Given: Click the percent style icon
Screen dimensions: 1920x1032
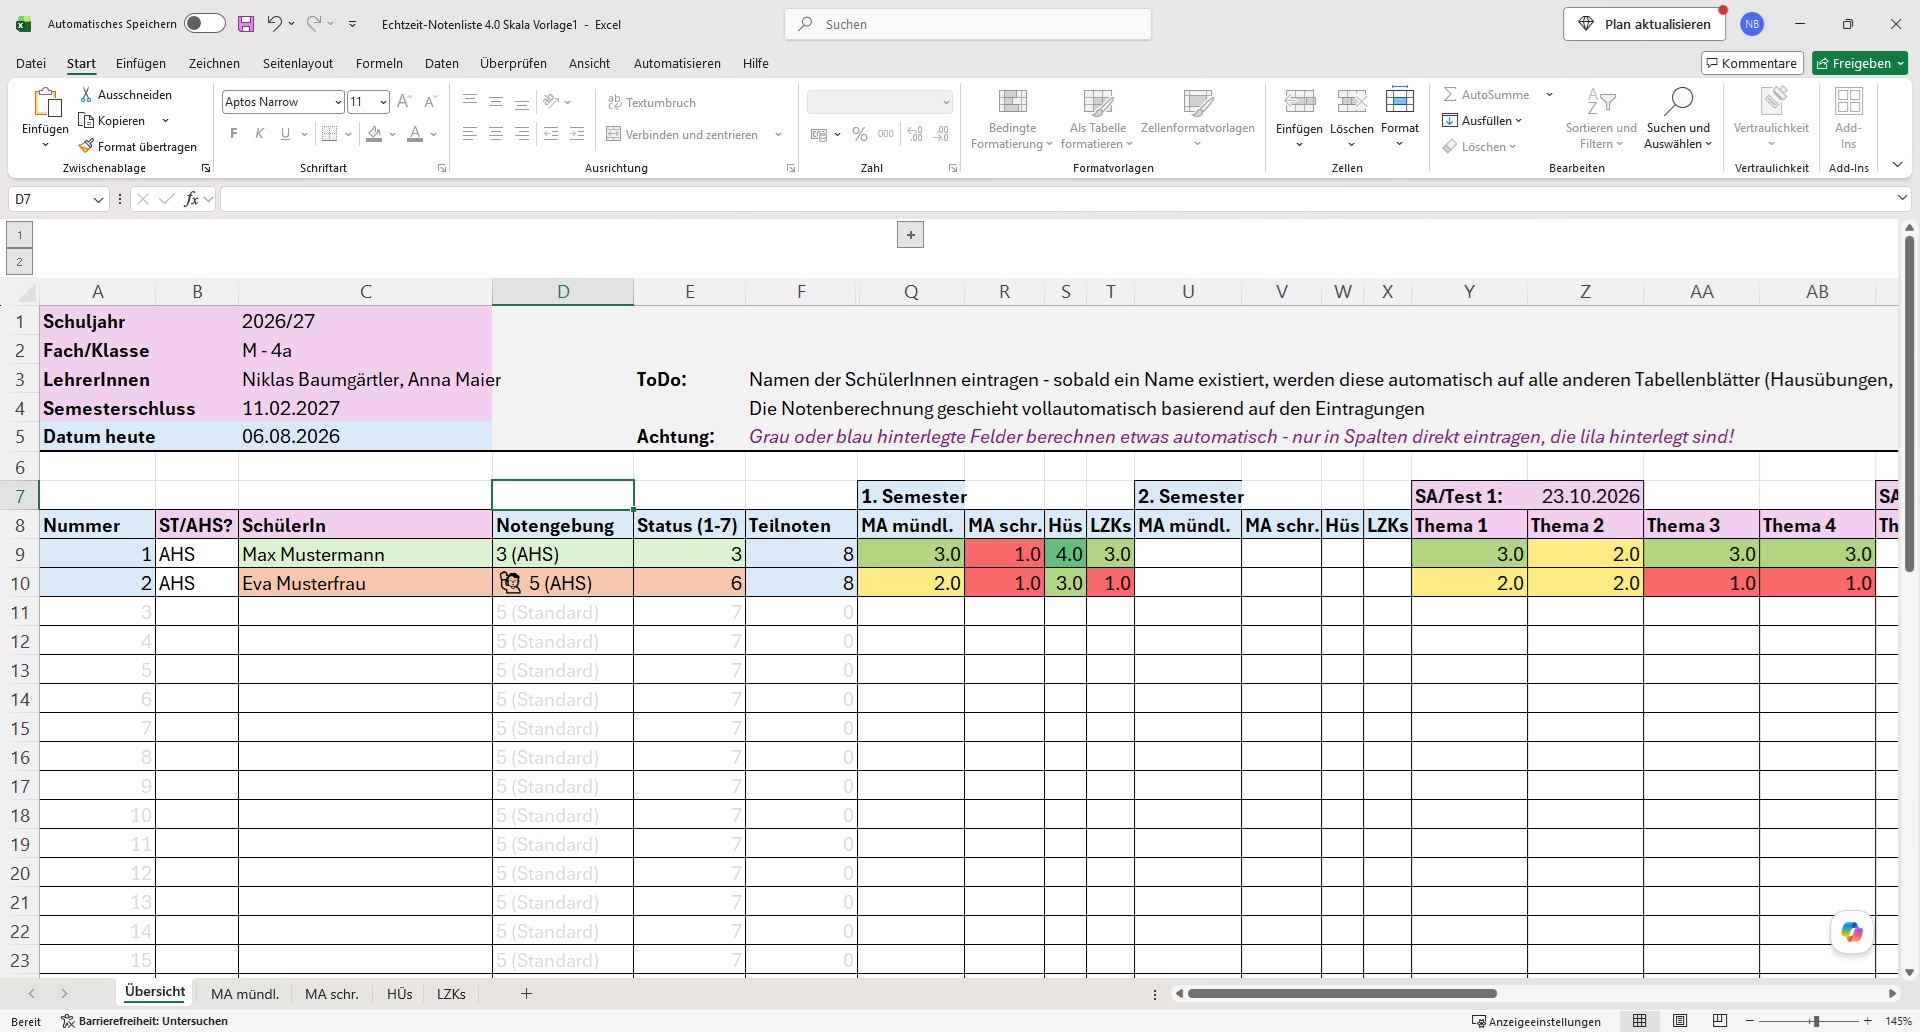Looking at the screenshot, I should pos(860,134).
